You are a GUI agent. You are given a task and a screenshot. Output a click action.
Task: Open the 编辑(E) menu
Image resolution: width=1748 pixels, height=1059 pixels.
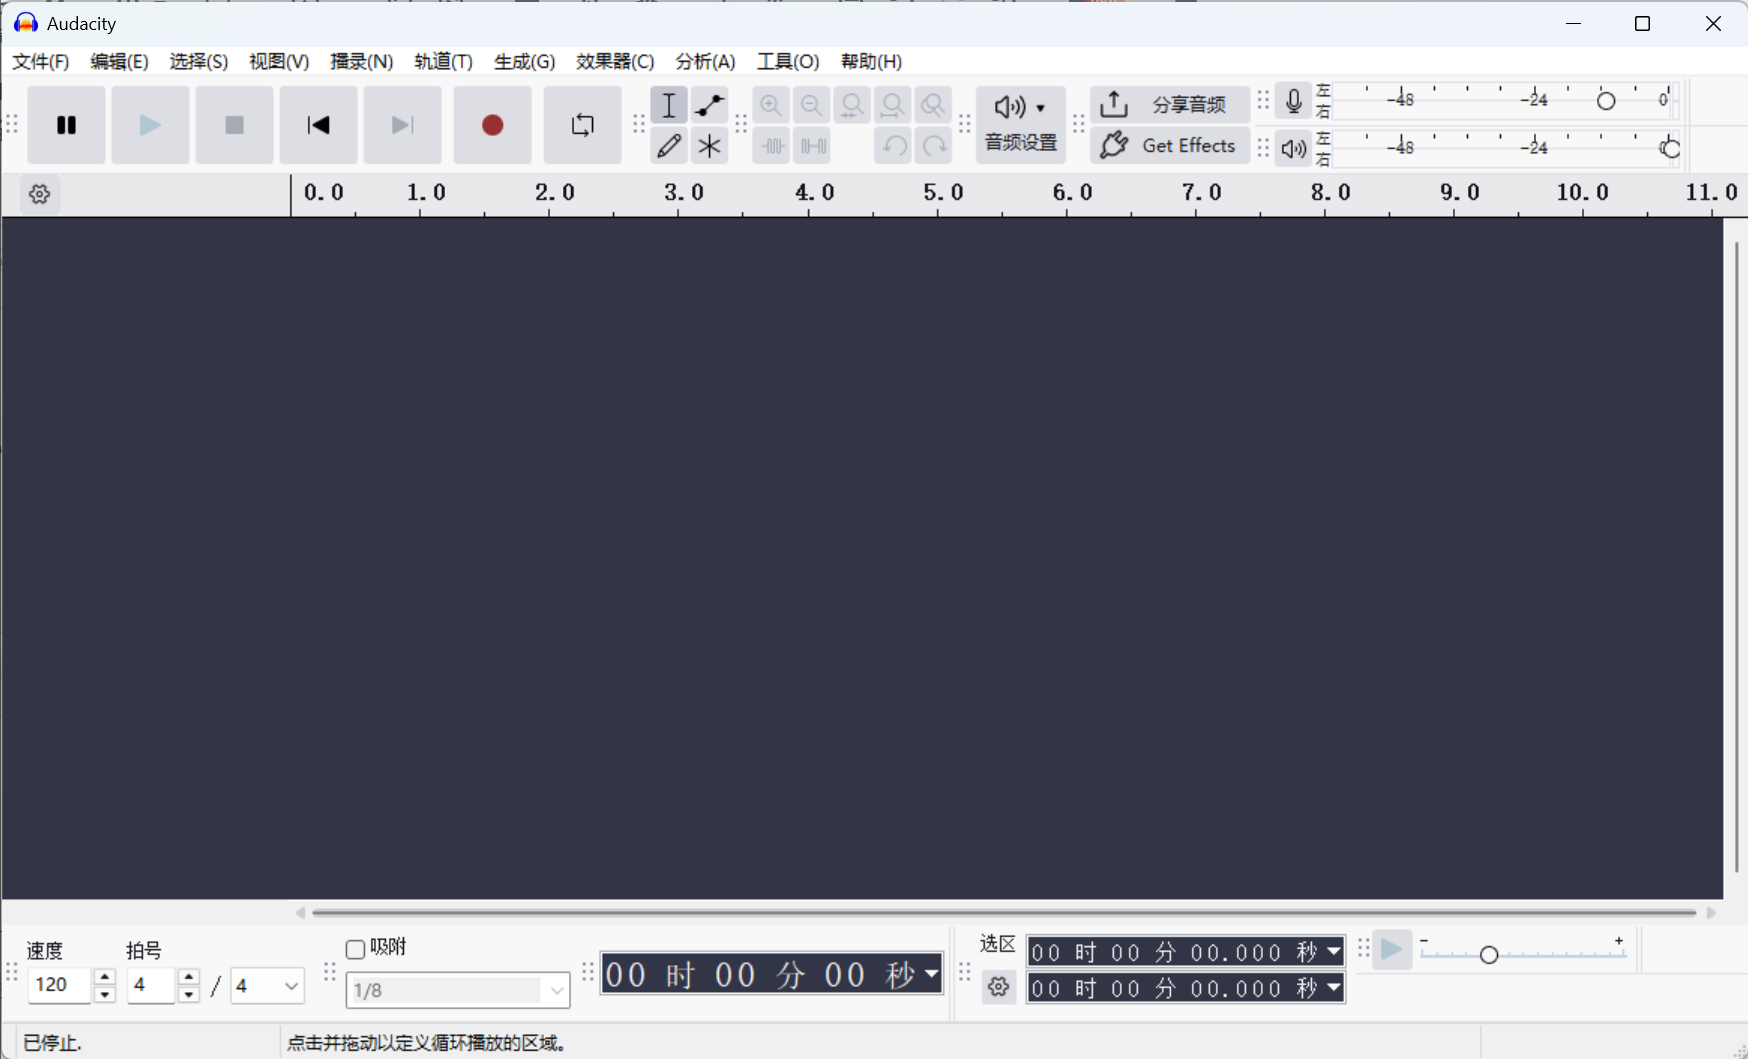tap(119, 62)
